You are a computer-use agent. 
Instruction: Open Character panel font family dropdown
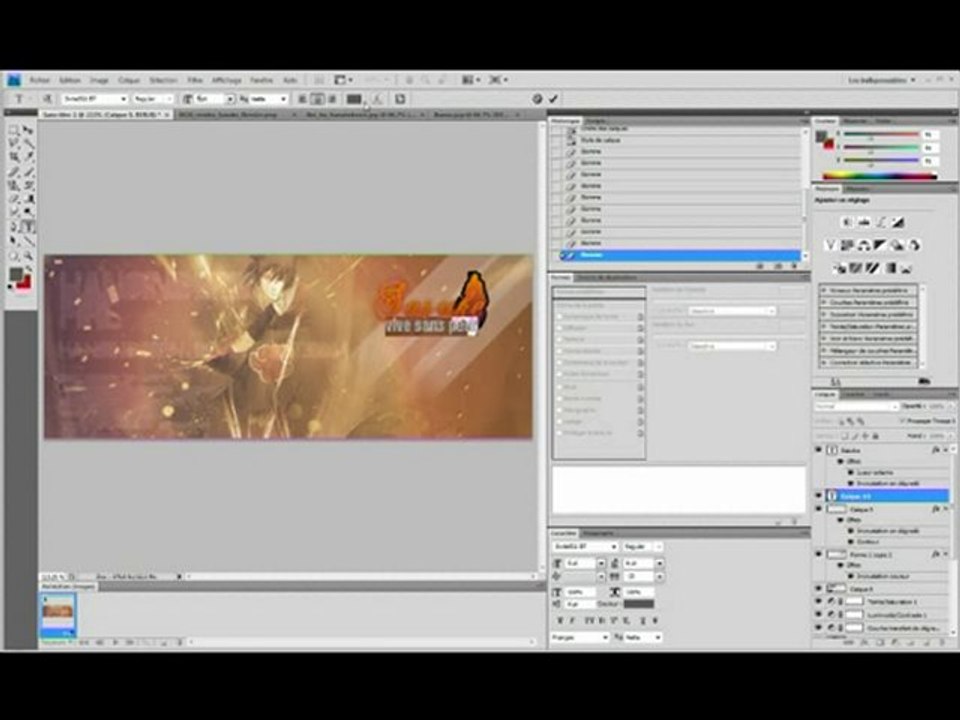tap(585, 546)
